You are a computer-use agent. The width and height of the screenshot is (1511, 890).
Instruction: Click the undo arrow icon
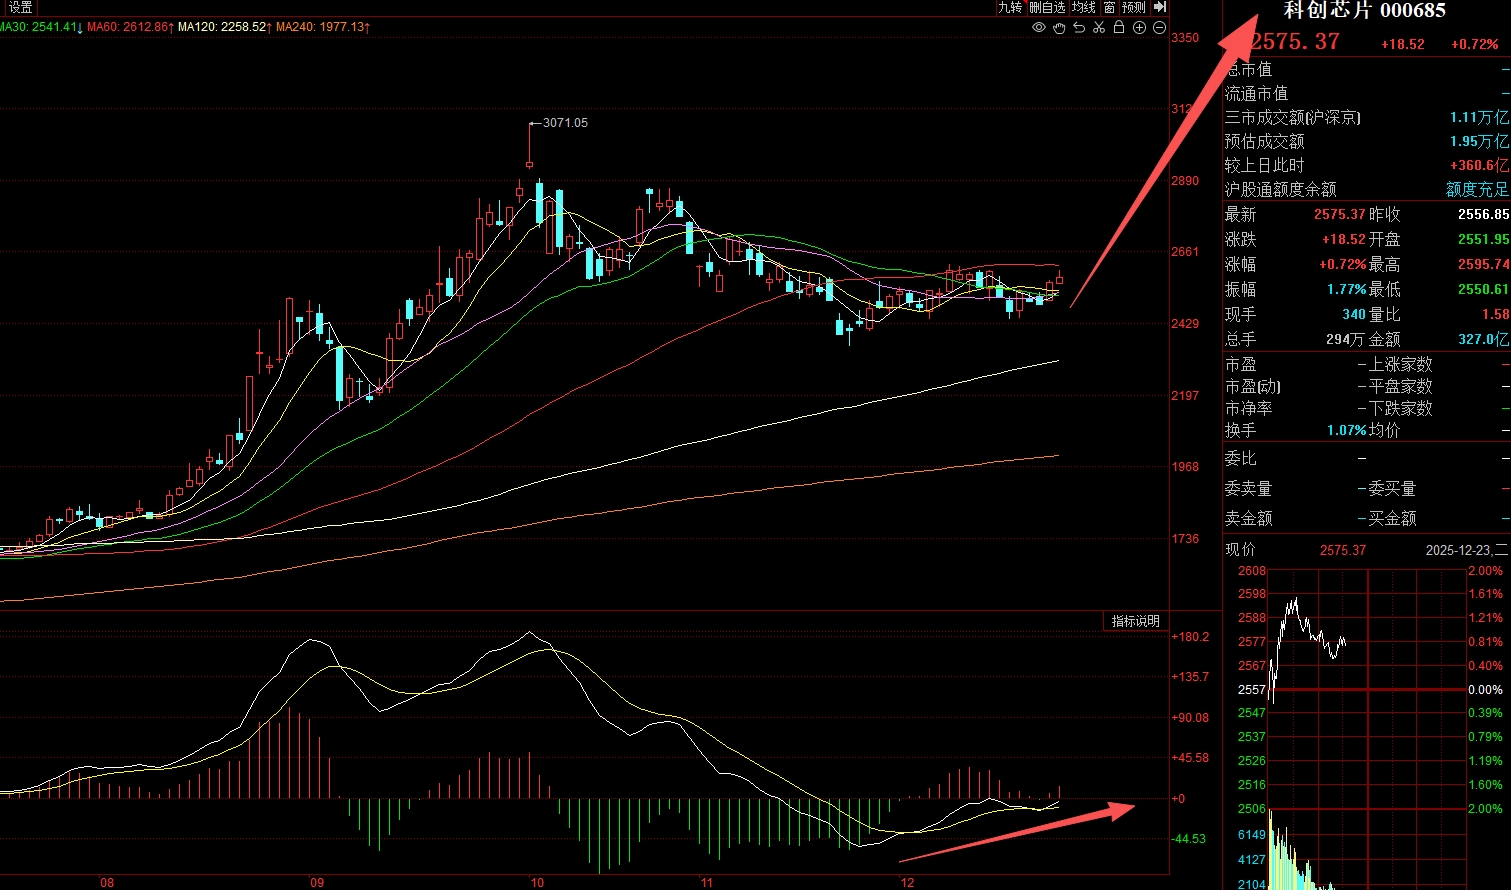tap(1079, 27)
